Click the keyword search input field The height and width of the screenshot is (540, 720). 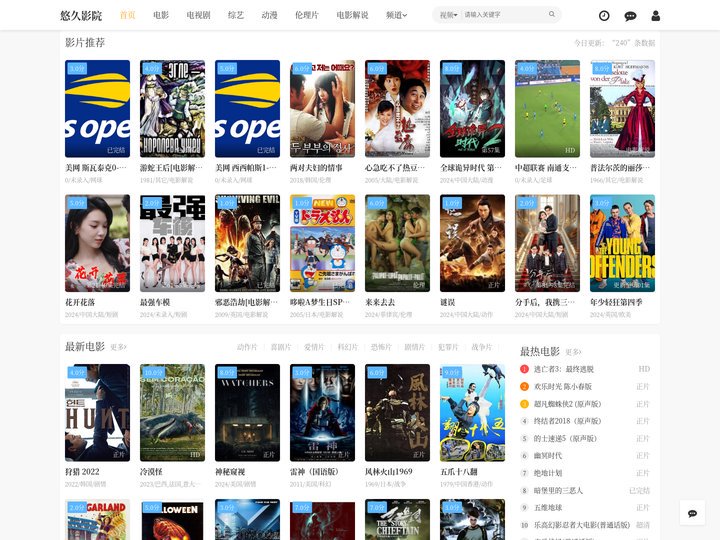505,15
